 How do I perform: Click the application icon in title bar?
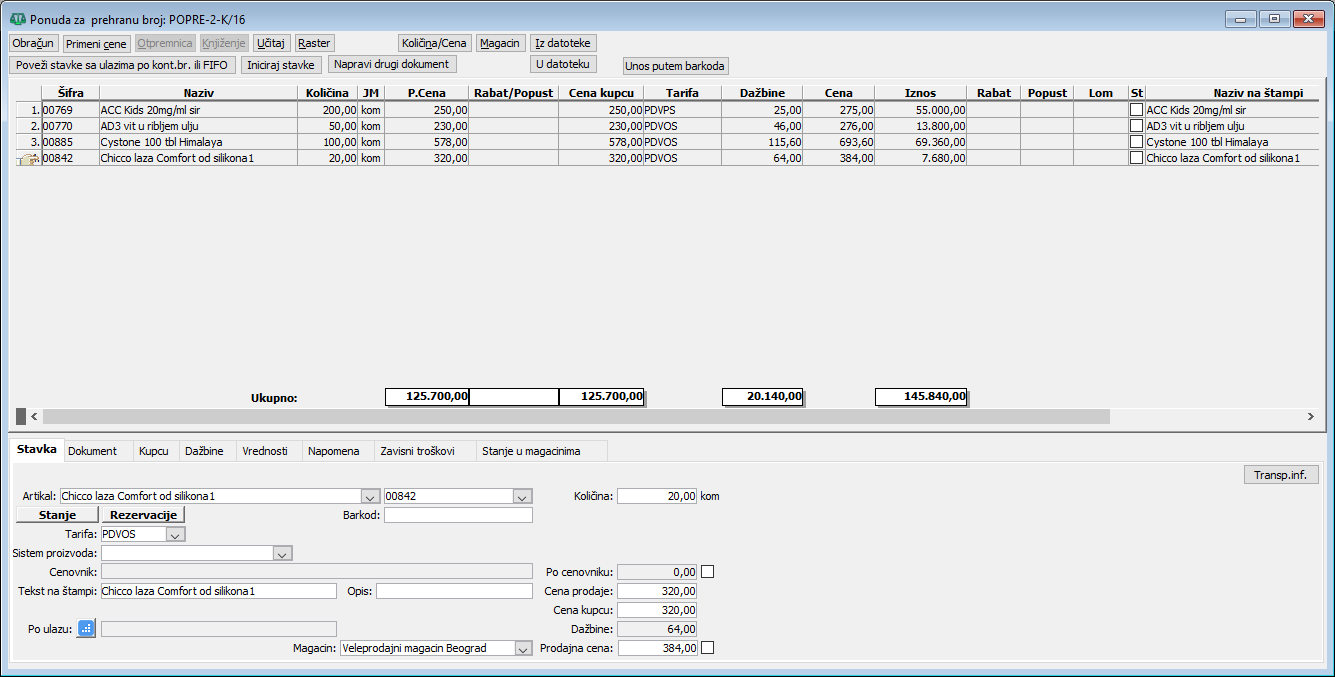click(17, 19)
